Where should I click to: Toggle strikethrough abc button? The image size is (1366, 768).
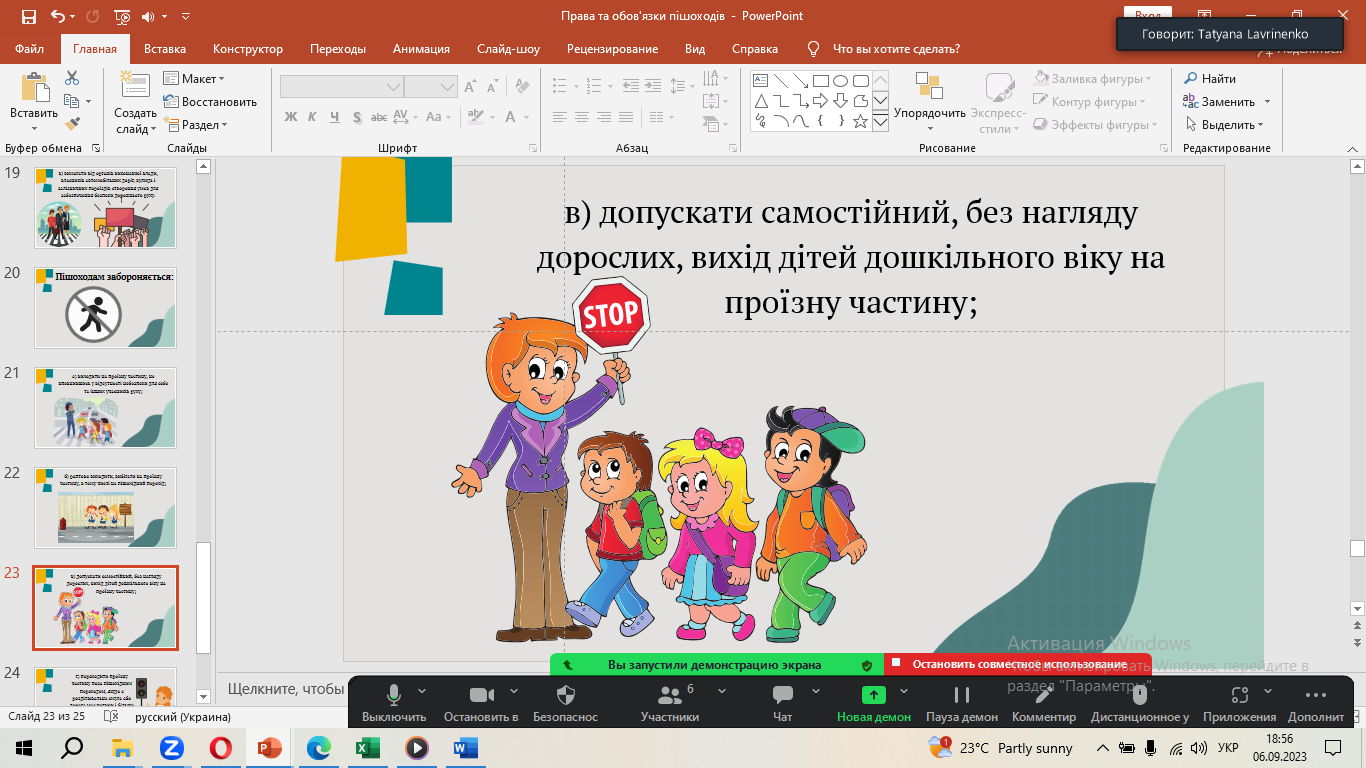pos(379,117)
